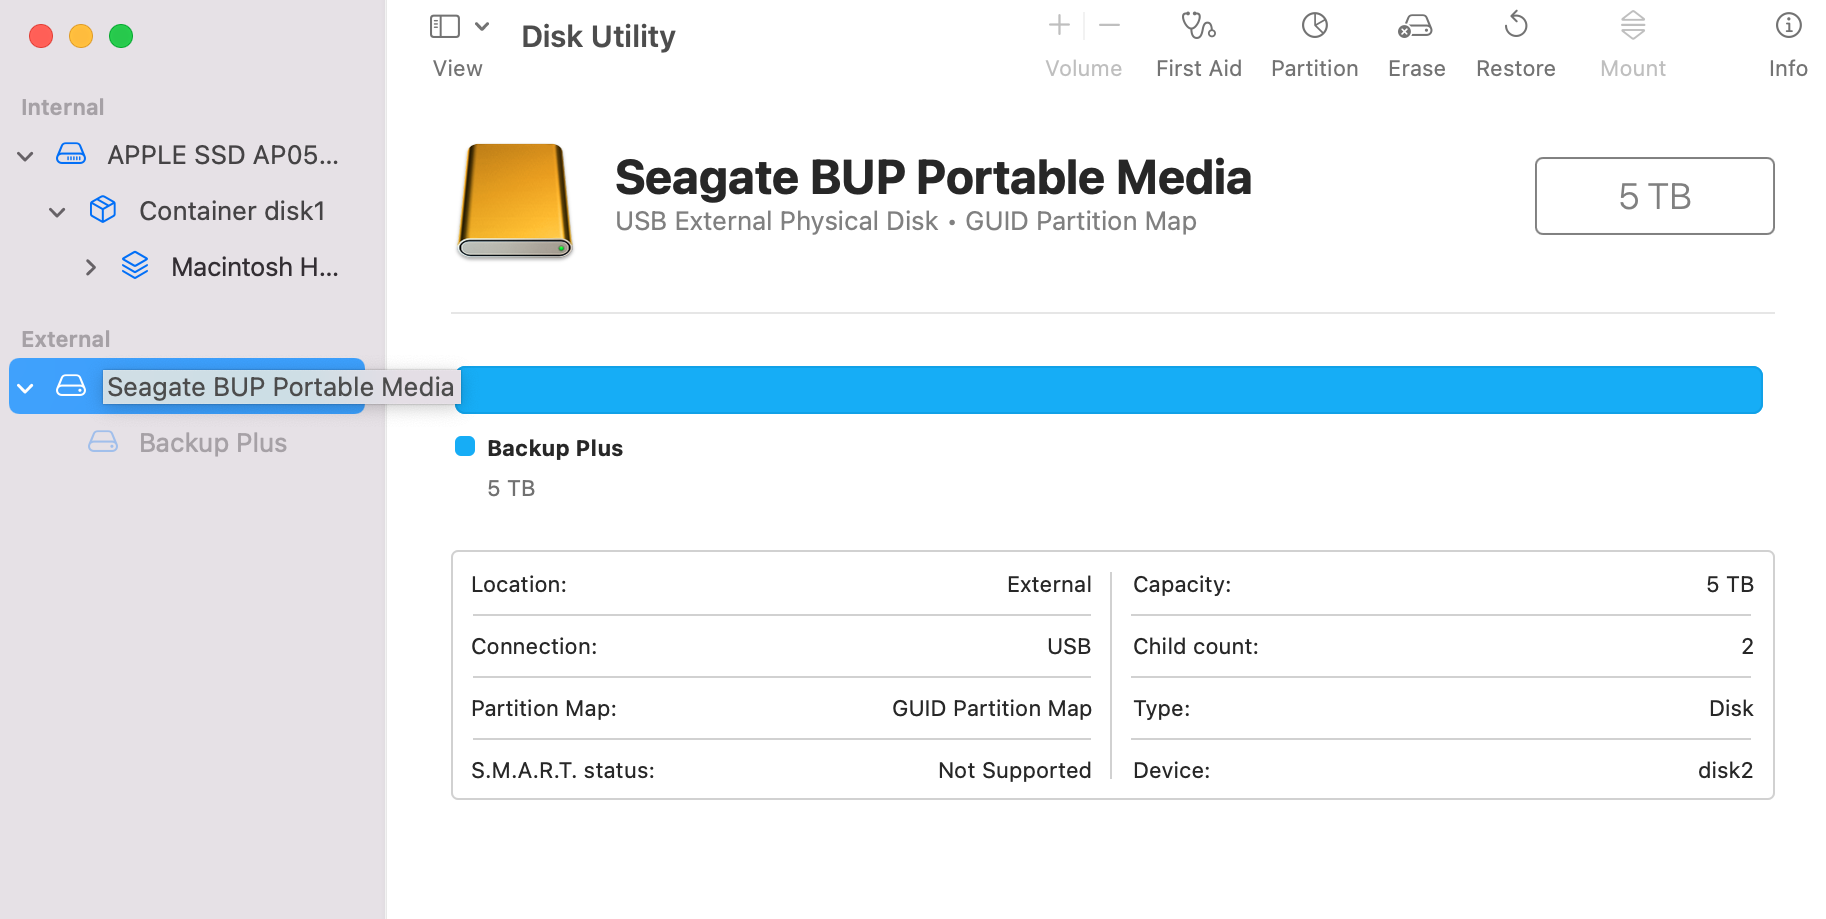Click the add Volume plus icon
Screen dimensions: 1826x919
tap(1059, 26)
